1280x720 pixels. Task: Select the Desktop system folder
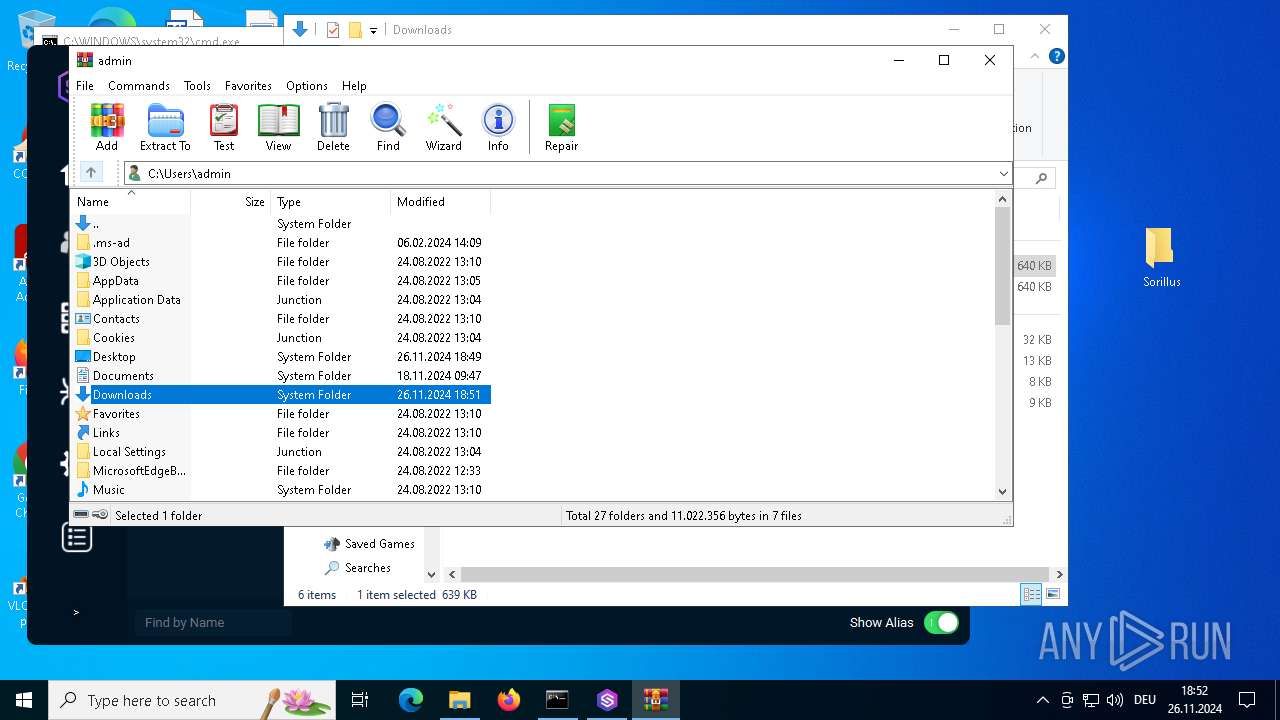click(281, 357)
